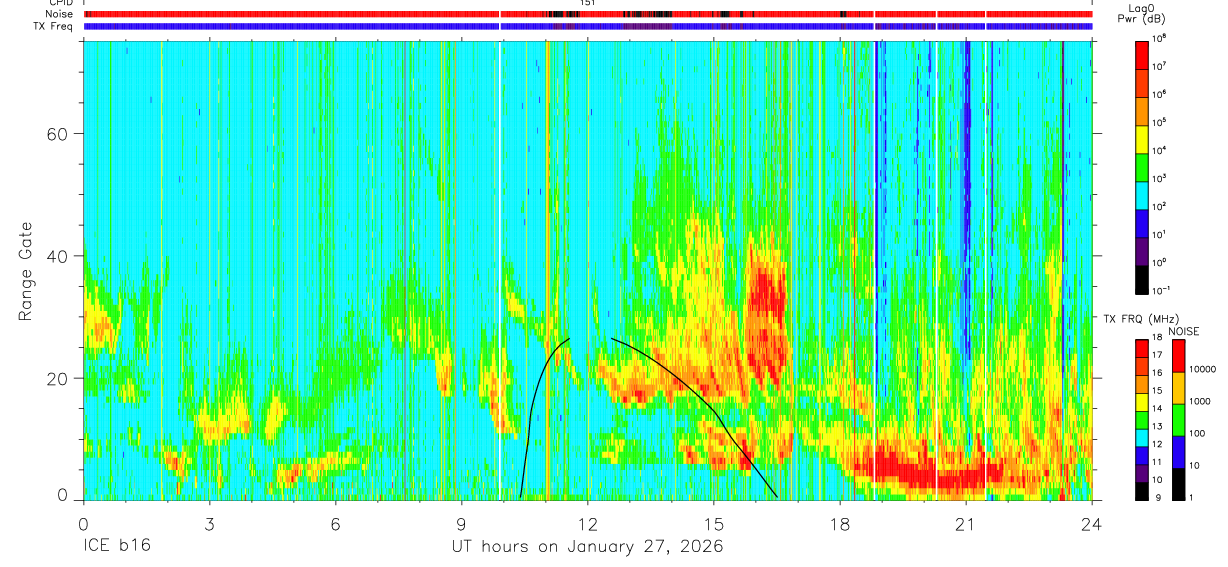
Task: Click the y-axis tick label '60'
Action: coord(58,133)
